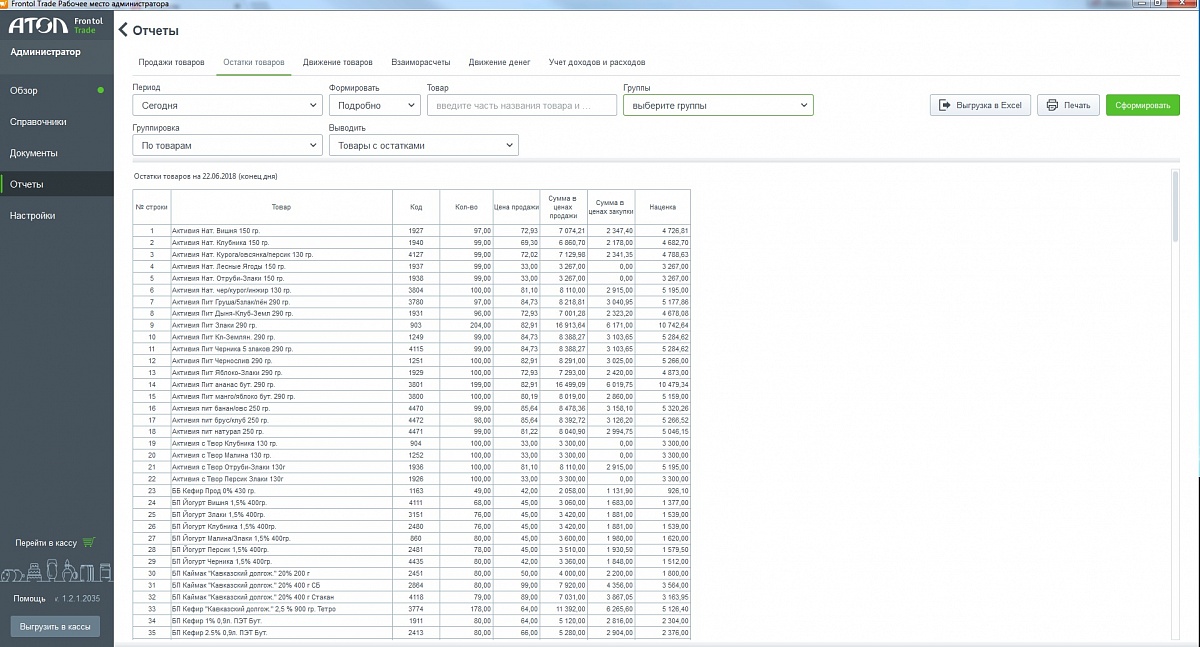
Task: Click the green status dot beside Обзор
Action: click(100, 91)
